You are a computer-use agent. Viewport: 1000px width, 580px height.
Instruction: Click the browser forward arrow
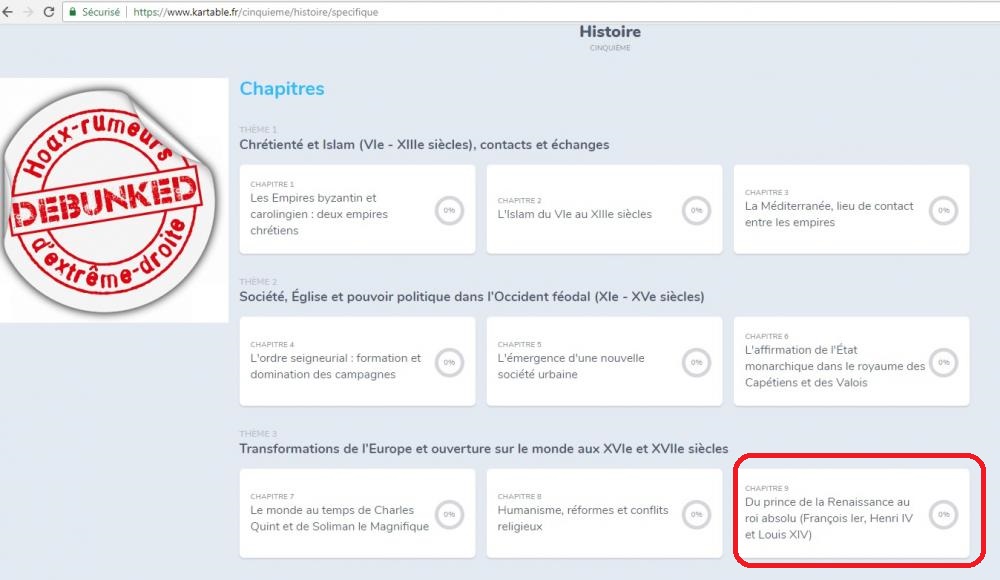pos(27,12)
